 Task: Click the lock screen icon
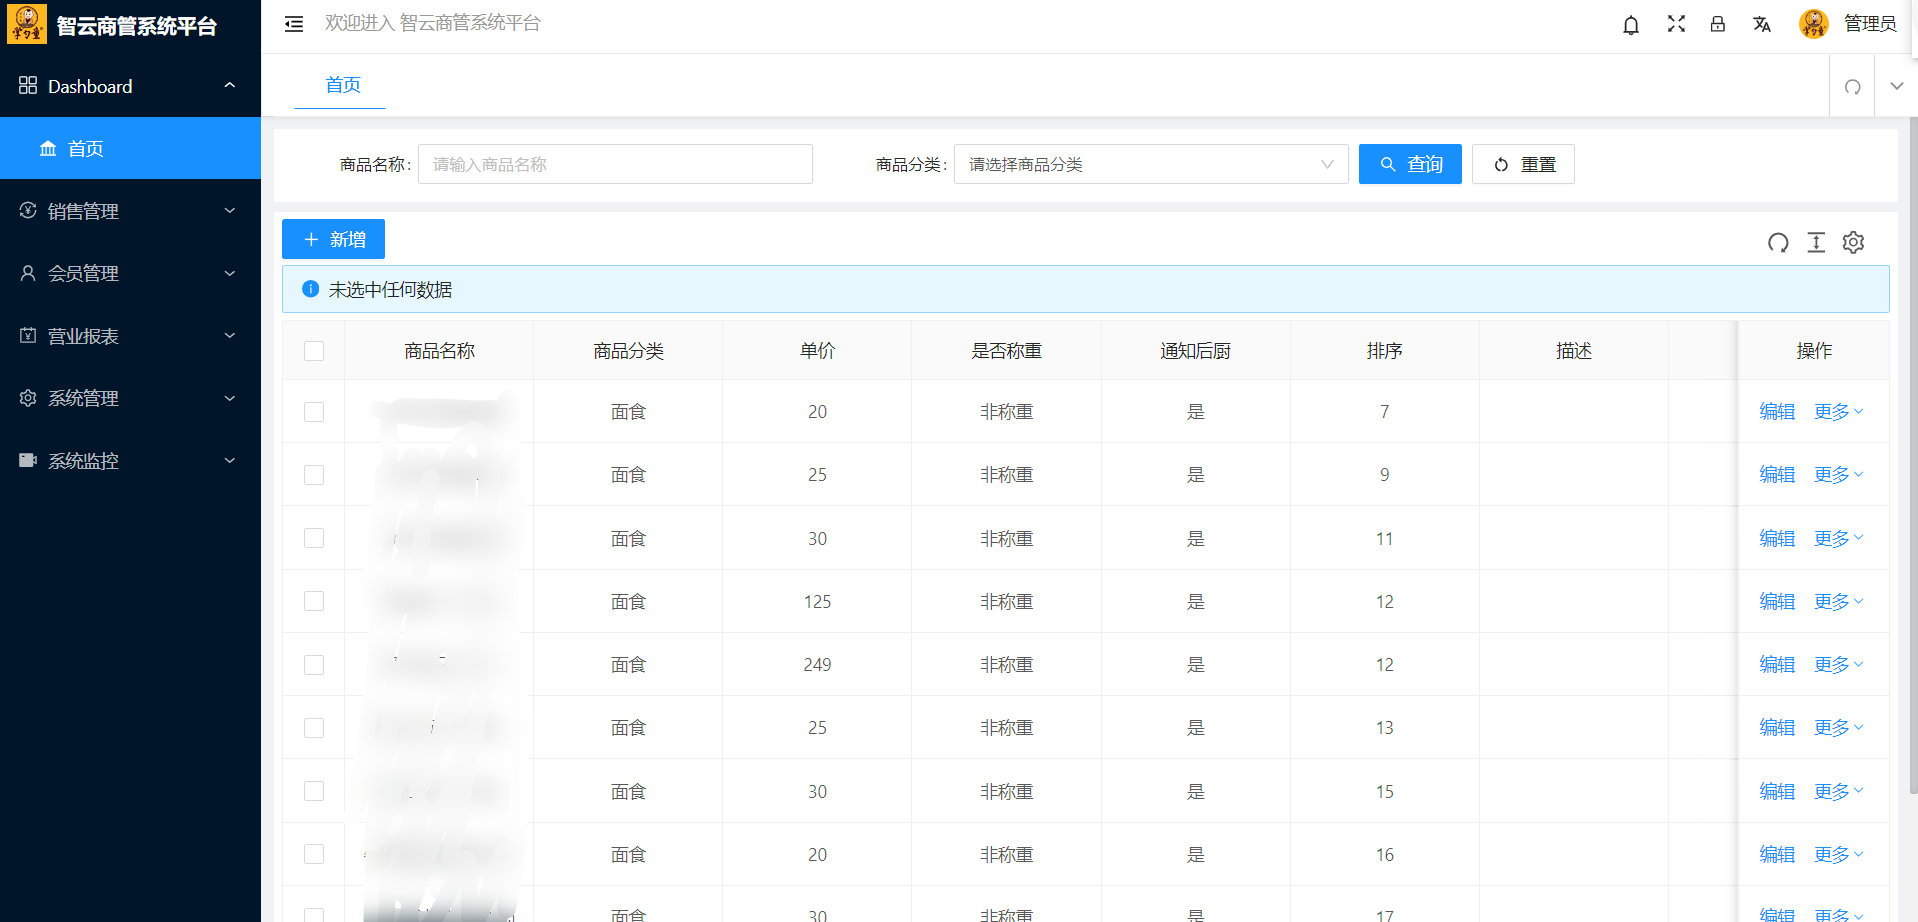tap(1718, 24)
